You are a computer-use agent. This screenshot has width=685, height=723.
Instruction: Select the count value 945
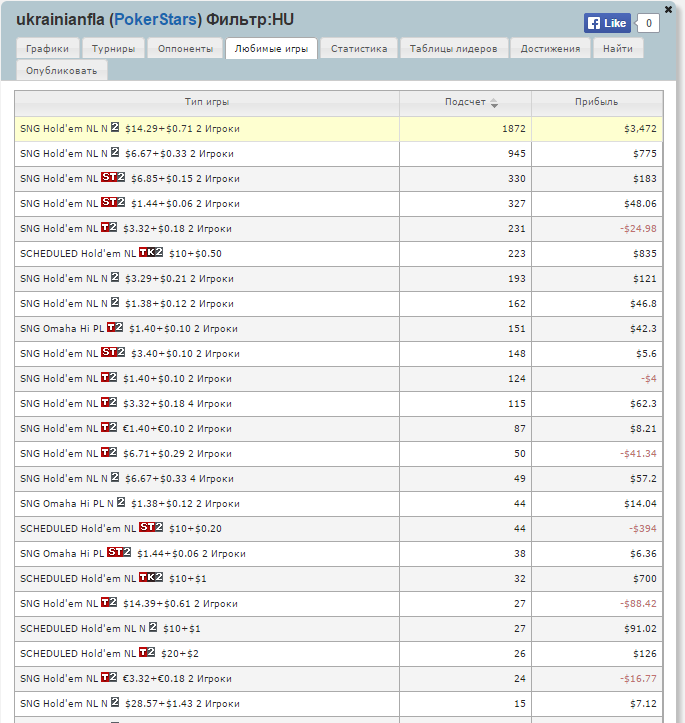[x=517, y=154]
